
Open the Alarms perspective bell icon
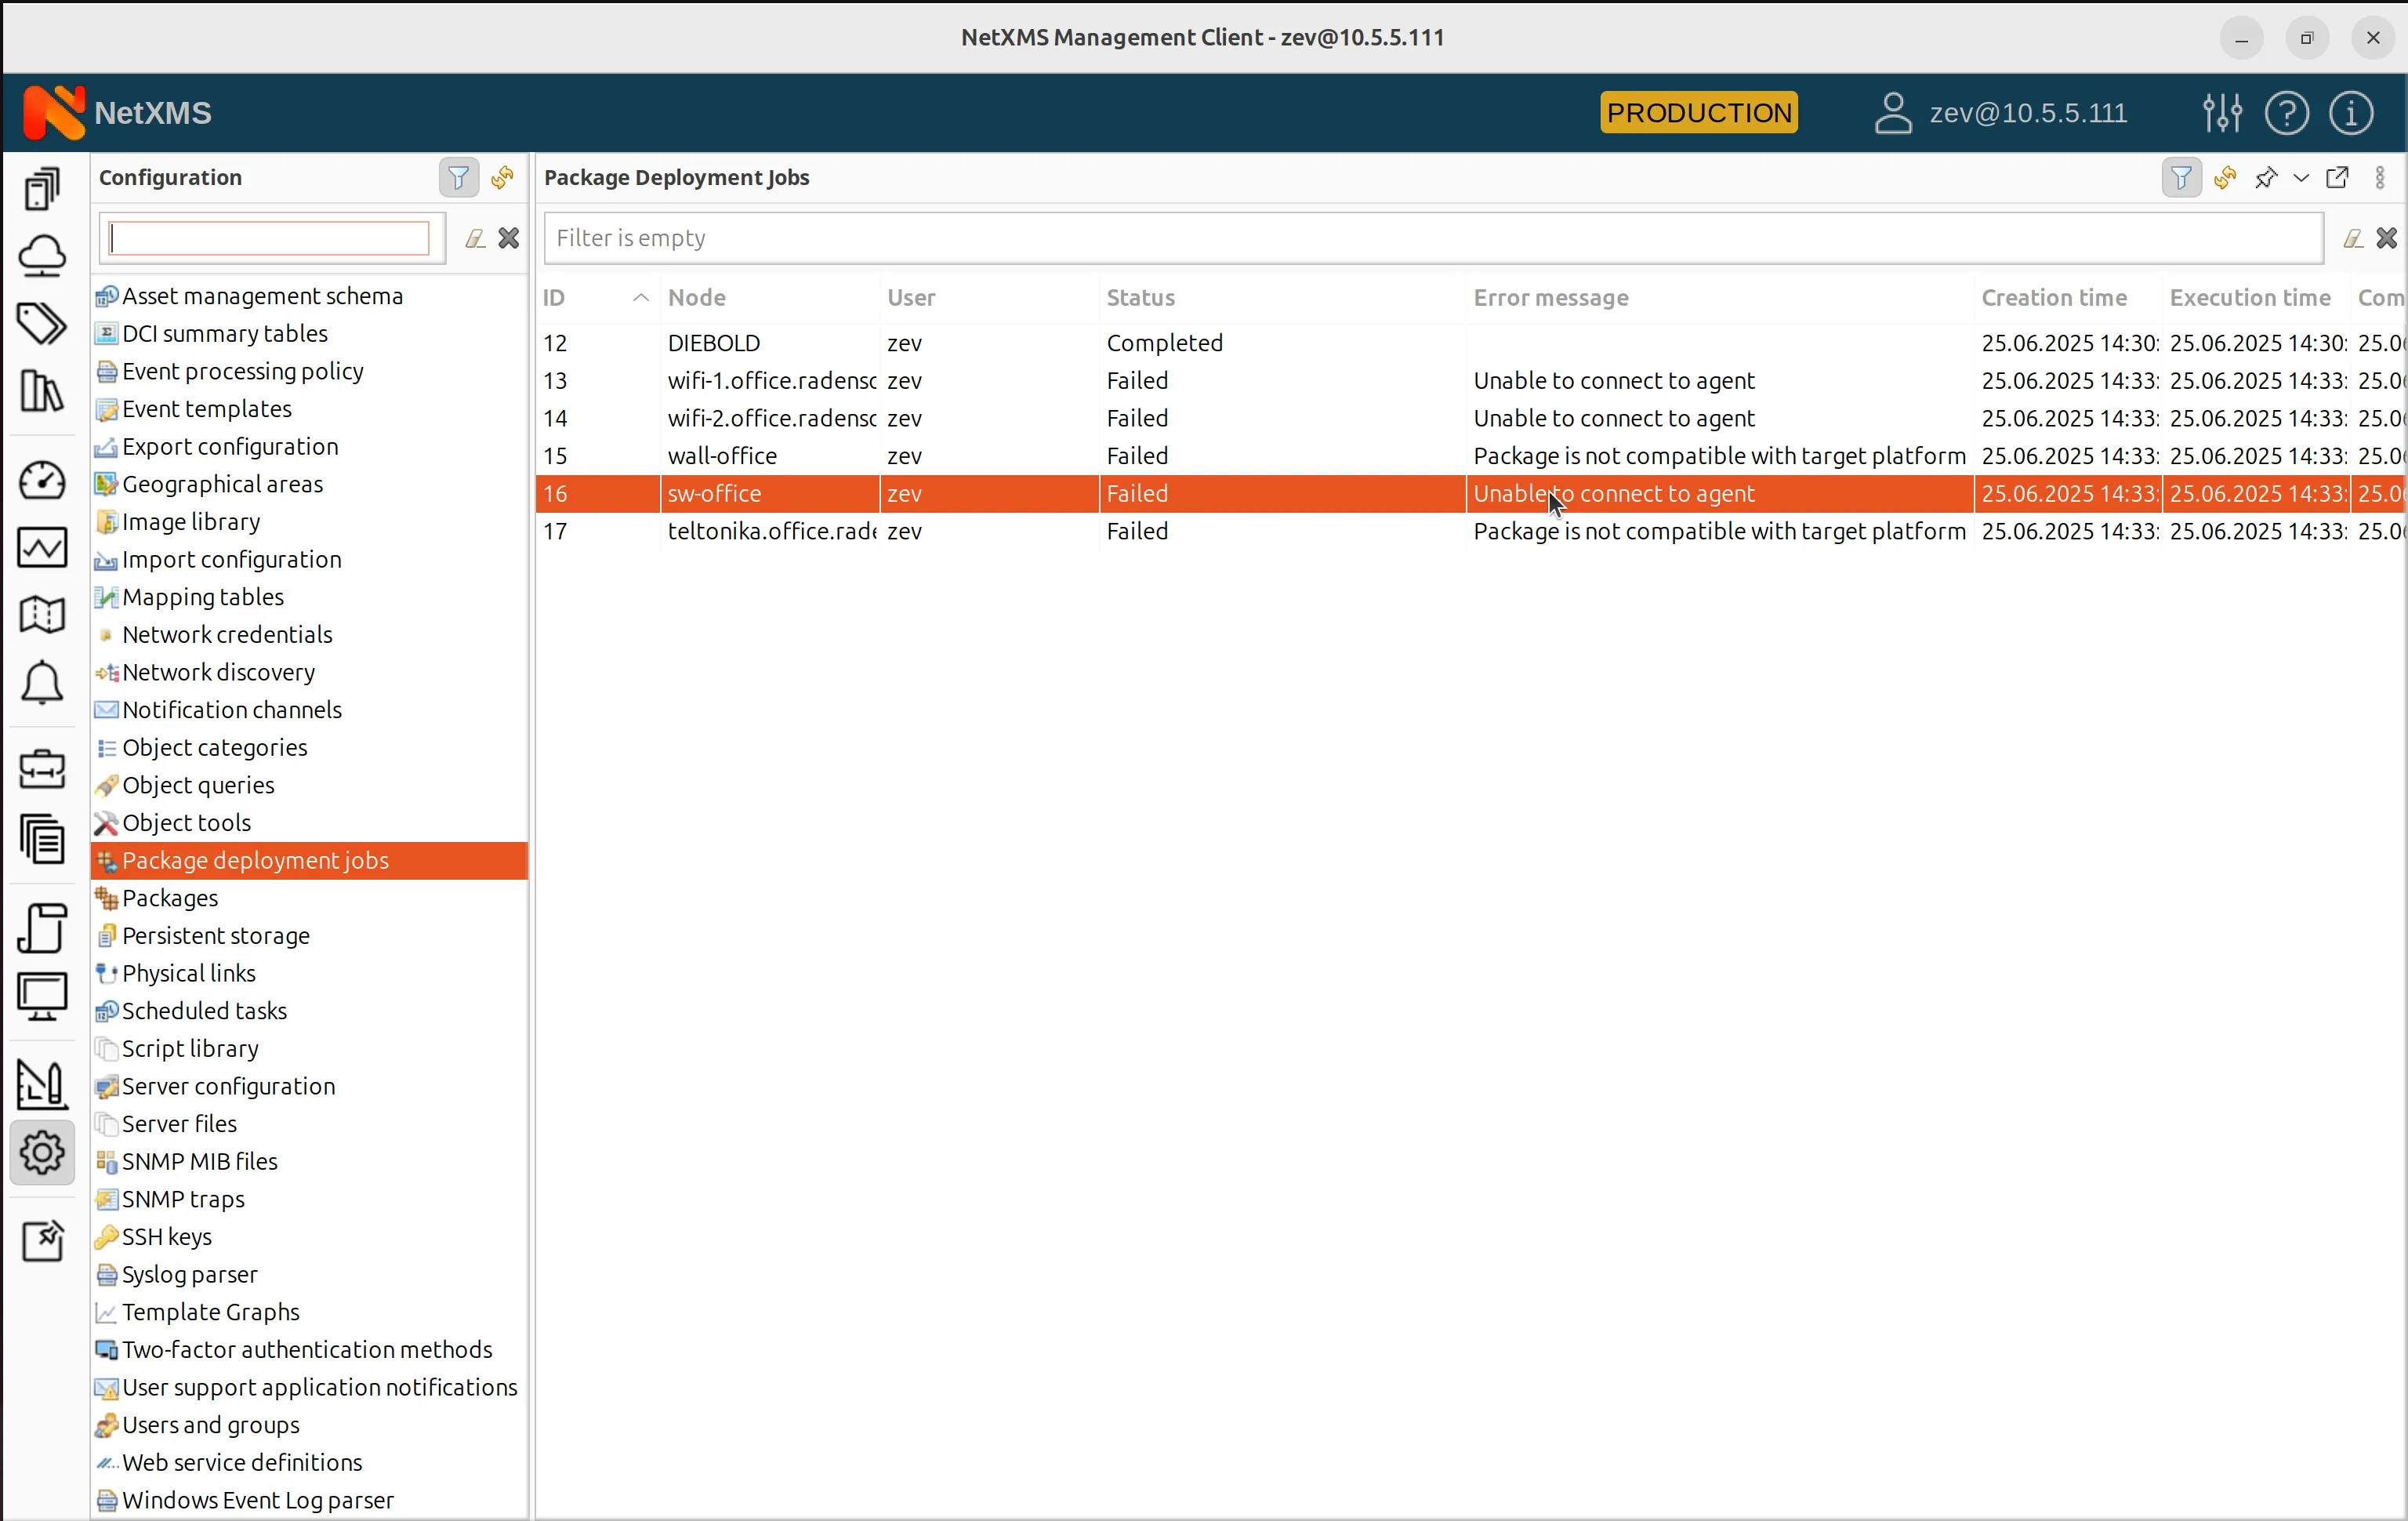click(x=42, y=683)
